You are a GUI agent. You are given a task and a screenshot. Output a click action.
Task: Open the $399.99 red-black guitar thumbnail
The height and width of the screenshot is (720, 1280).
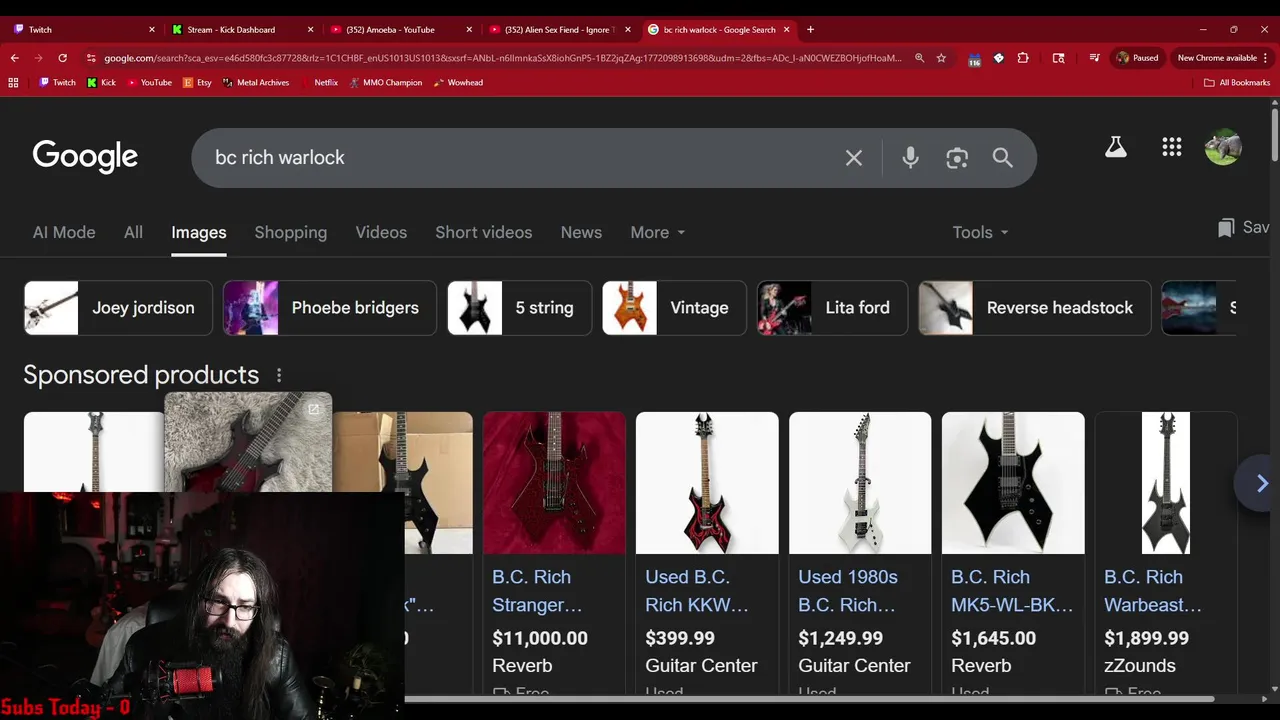coord(707,483)
